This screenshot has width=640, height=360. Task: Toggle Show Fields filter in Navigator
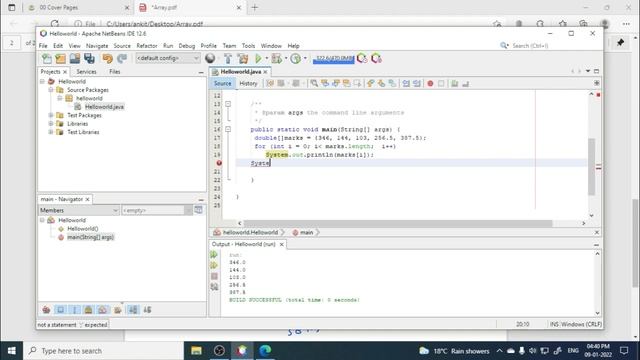pyautogui.click(x=60, y=310)
